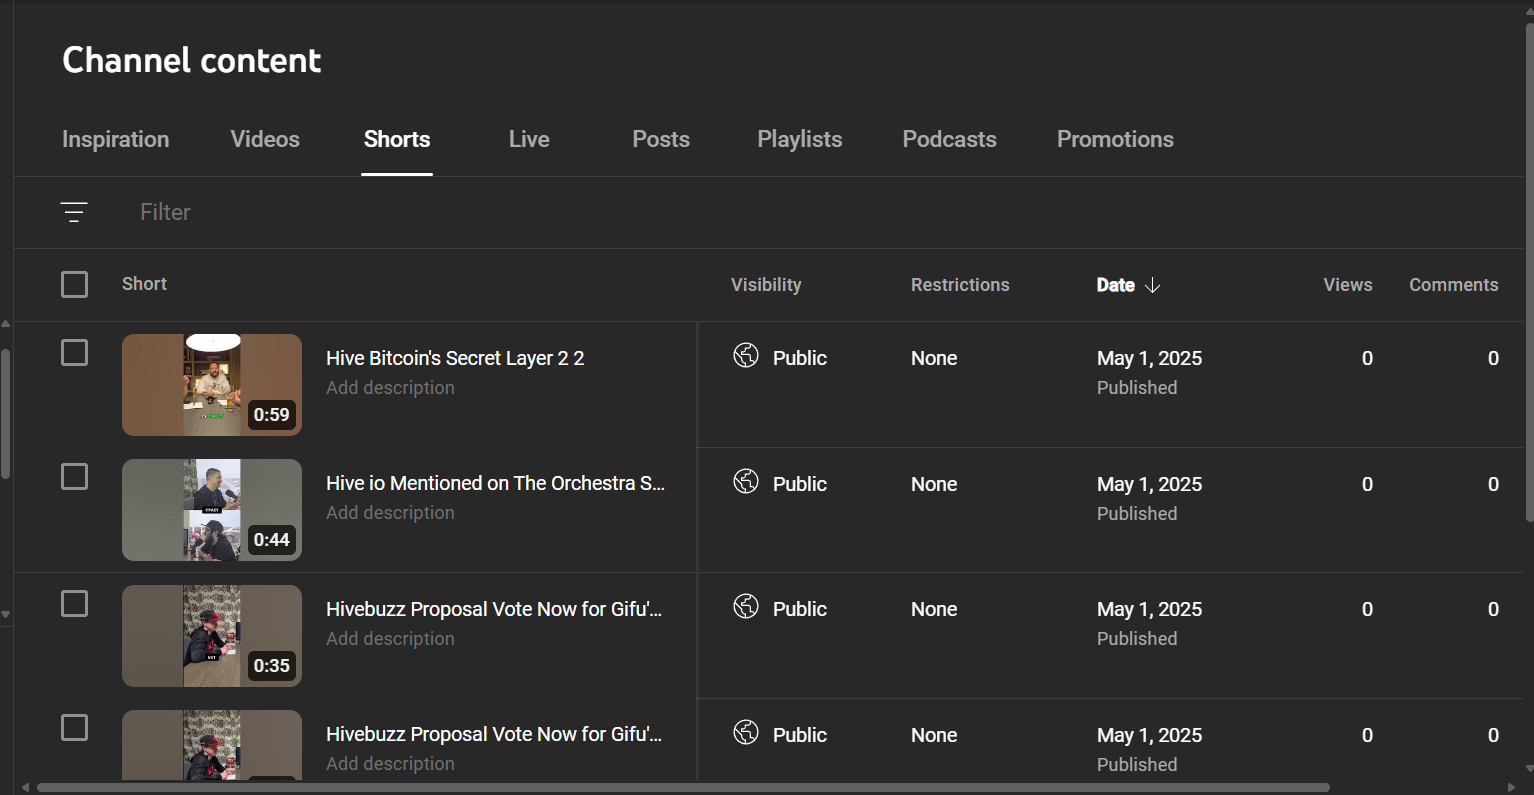Select the Shorts tab
Viewport: 1534px width, 795px height.
point(397,140)
